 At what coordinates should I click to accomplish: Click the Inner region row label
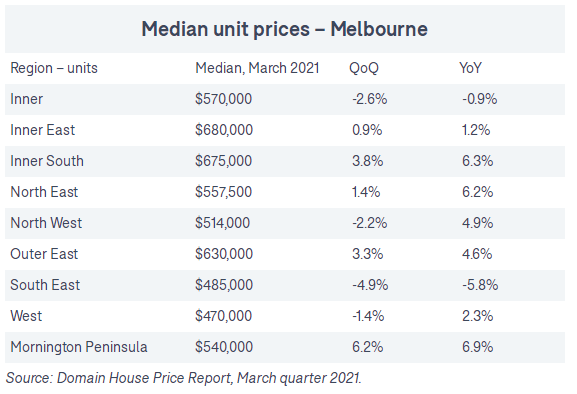pyautogui.click(x=26, y=99)
